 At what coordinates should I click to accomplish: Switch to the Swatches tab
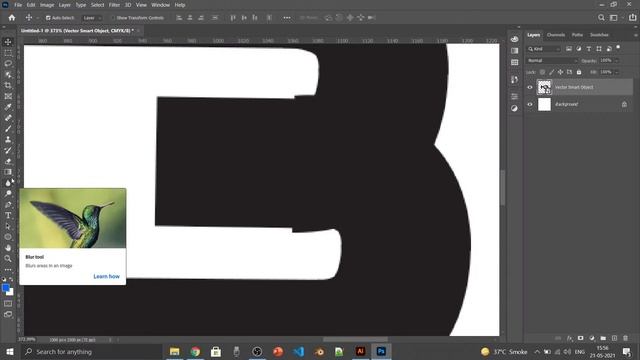[599, 35]
